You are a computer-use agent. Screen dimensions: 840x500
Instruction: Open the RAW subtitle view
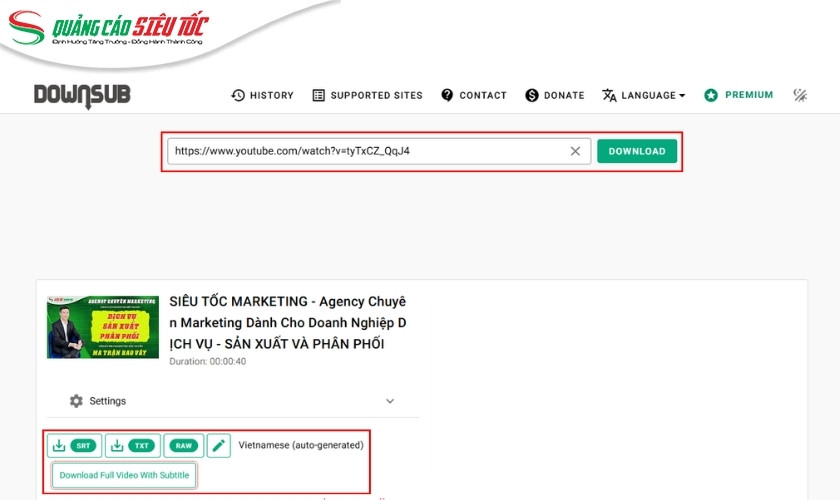click(183, 445)
